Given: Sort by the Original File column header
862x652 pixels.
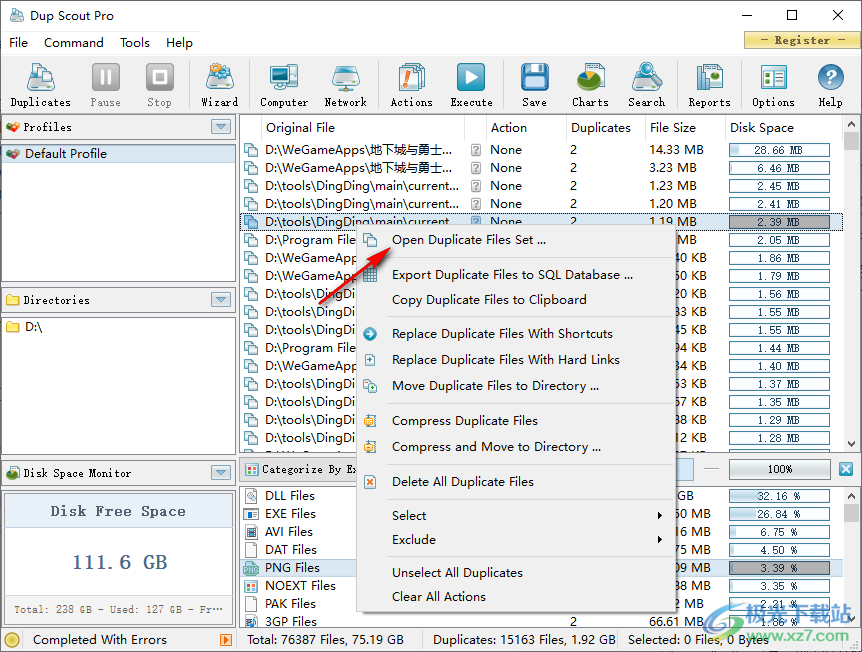Looking at the screenshot, I should tap(364, 128).
